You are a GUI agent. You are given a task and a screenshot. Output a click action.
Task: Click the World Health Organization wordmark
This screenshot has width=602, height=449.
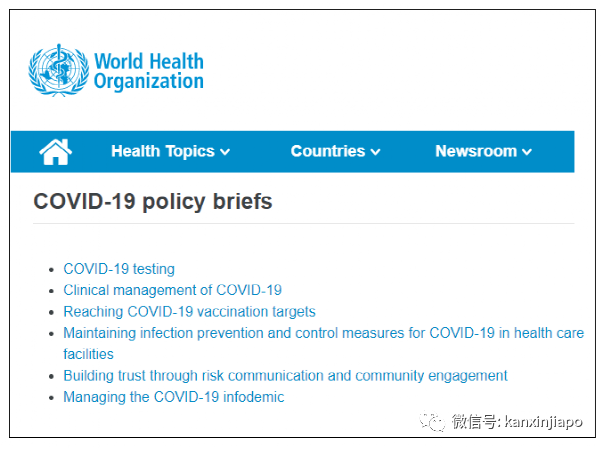click(x=149, y=71)
